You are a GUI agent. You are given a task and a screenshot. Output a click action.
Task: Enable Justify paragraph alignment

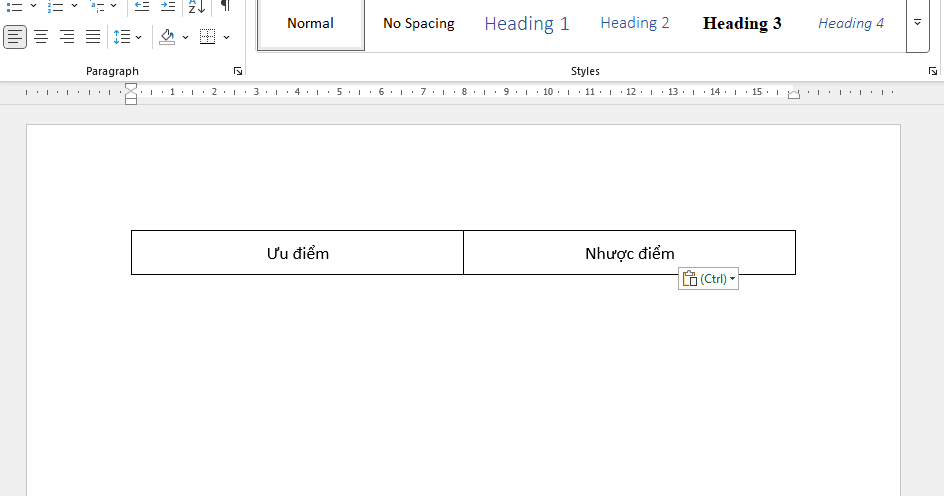click(93, 37)
